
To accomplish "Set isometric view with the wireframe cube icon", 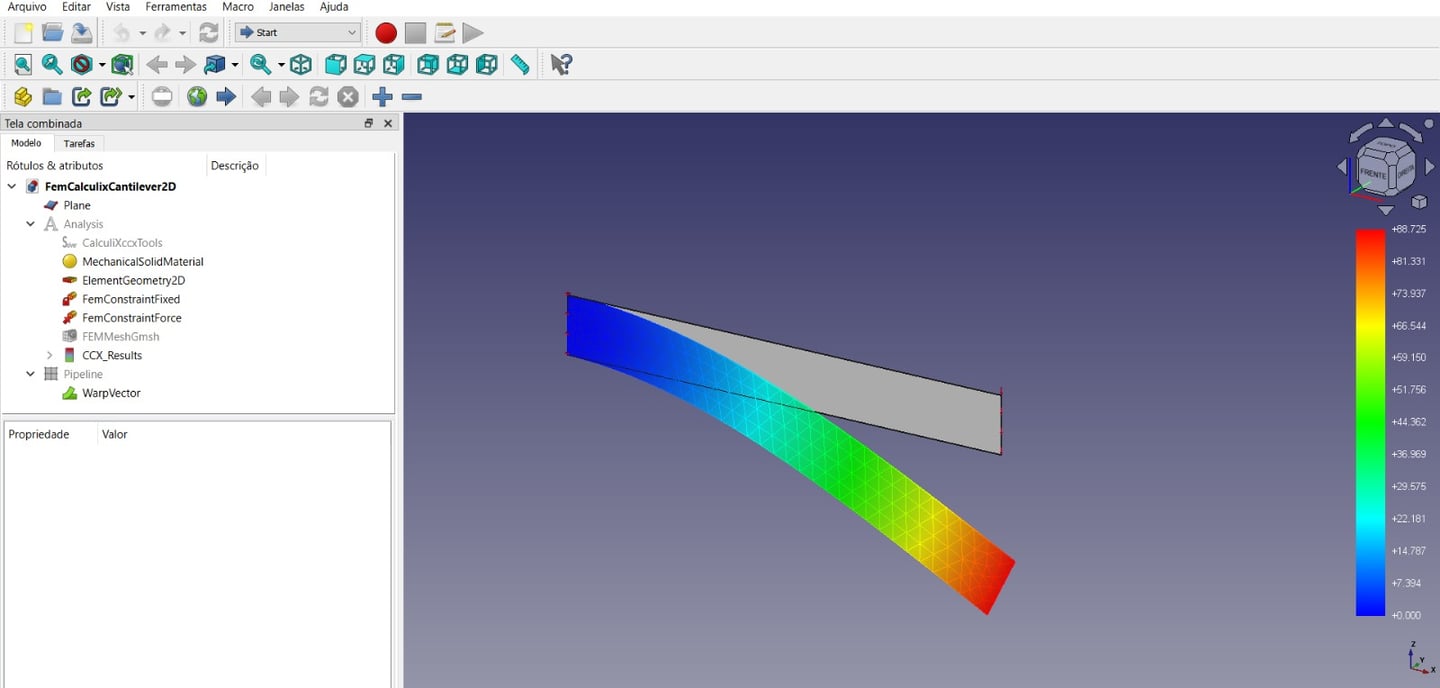I will [301, 65].
